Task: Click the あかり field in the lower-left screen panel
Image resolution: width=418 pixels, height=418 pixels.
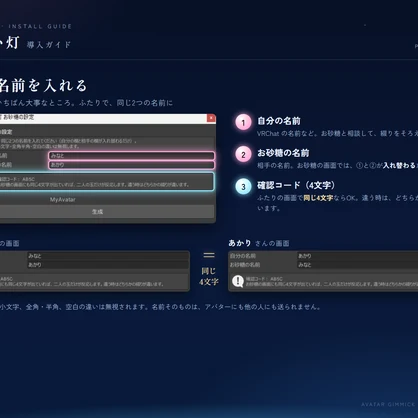Action: (x=108, y=265)
